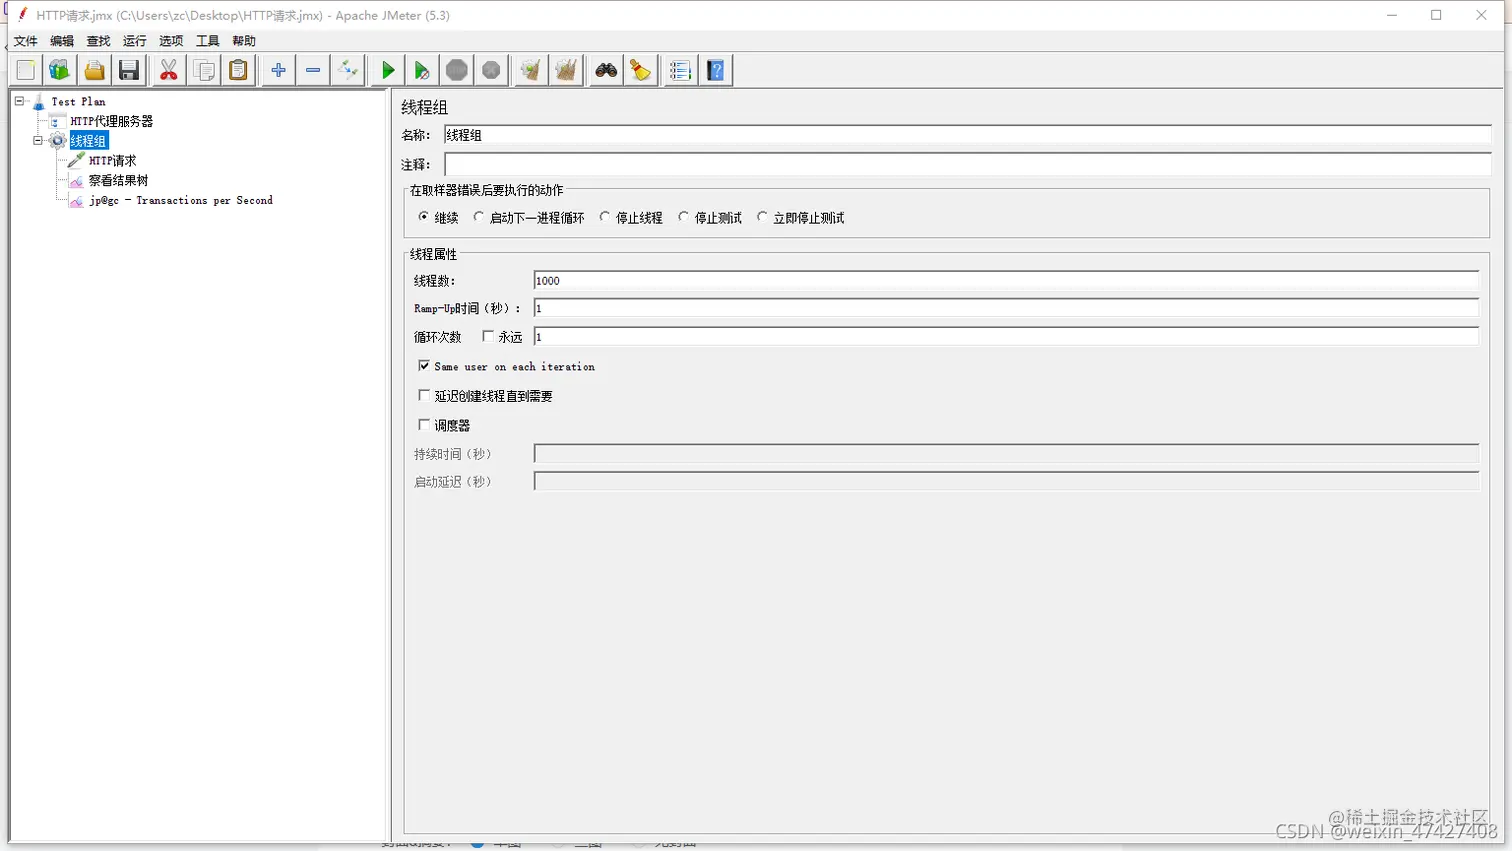
Task: Start the test with green play icon
Action: 388,70
